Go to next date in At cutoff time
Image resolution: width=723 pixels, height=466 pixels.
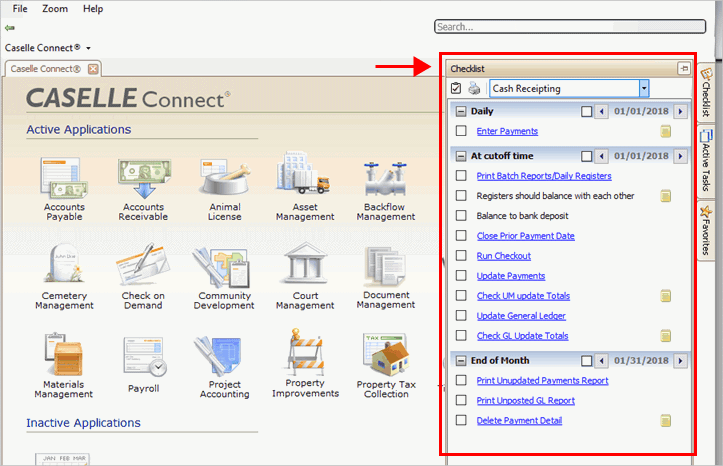[x=680, y=156]
